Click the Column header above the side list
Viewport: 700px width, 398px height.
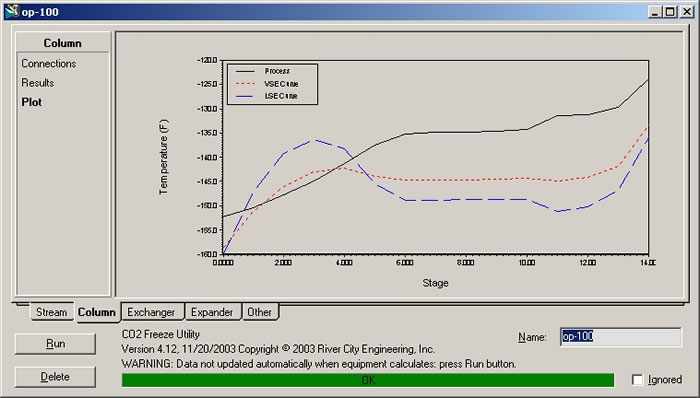[62, 43]
